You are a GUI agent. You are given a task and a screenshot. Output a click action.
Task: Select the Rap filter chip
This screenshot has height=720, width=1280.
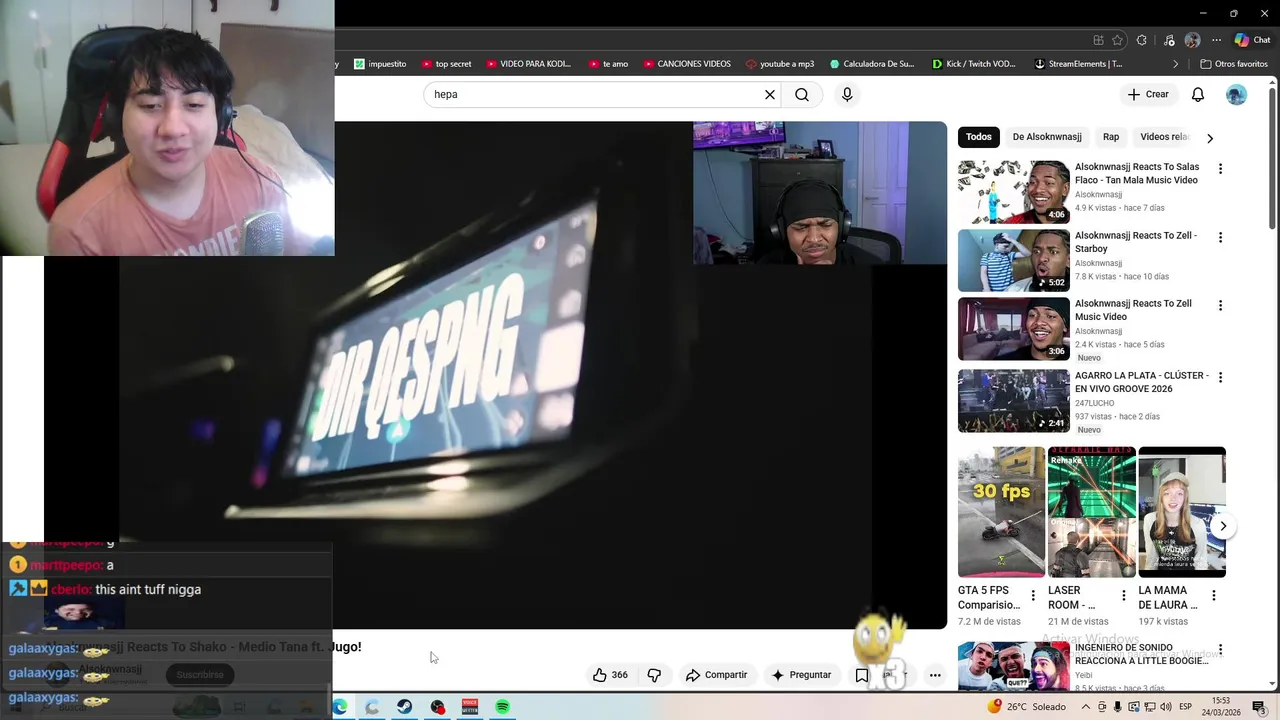(1111, 137)
